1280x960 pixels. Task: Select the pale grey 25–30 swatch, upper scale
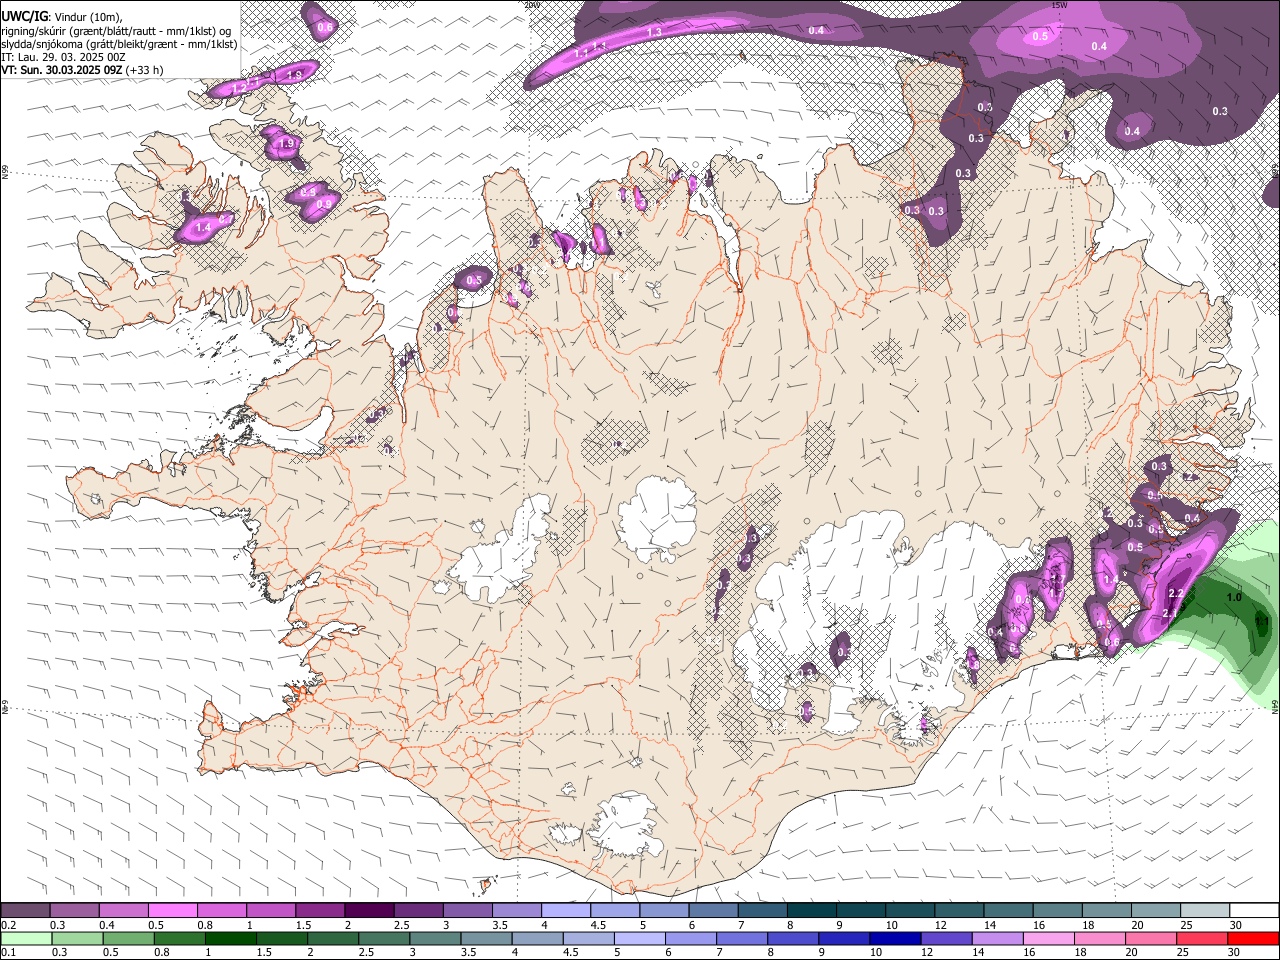pyautogui.click(x=1204, y=911)
